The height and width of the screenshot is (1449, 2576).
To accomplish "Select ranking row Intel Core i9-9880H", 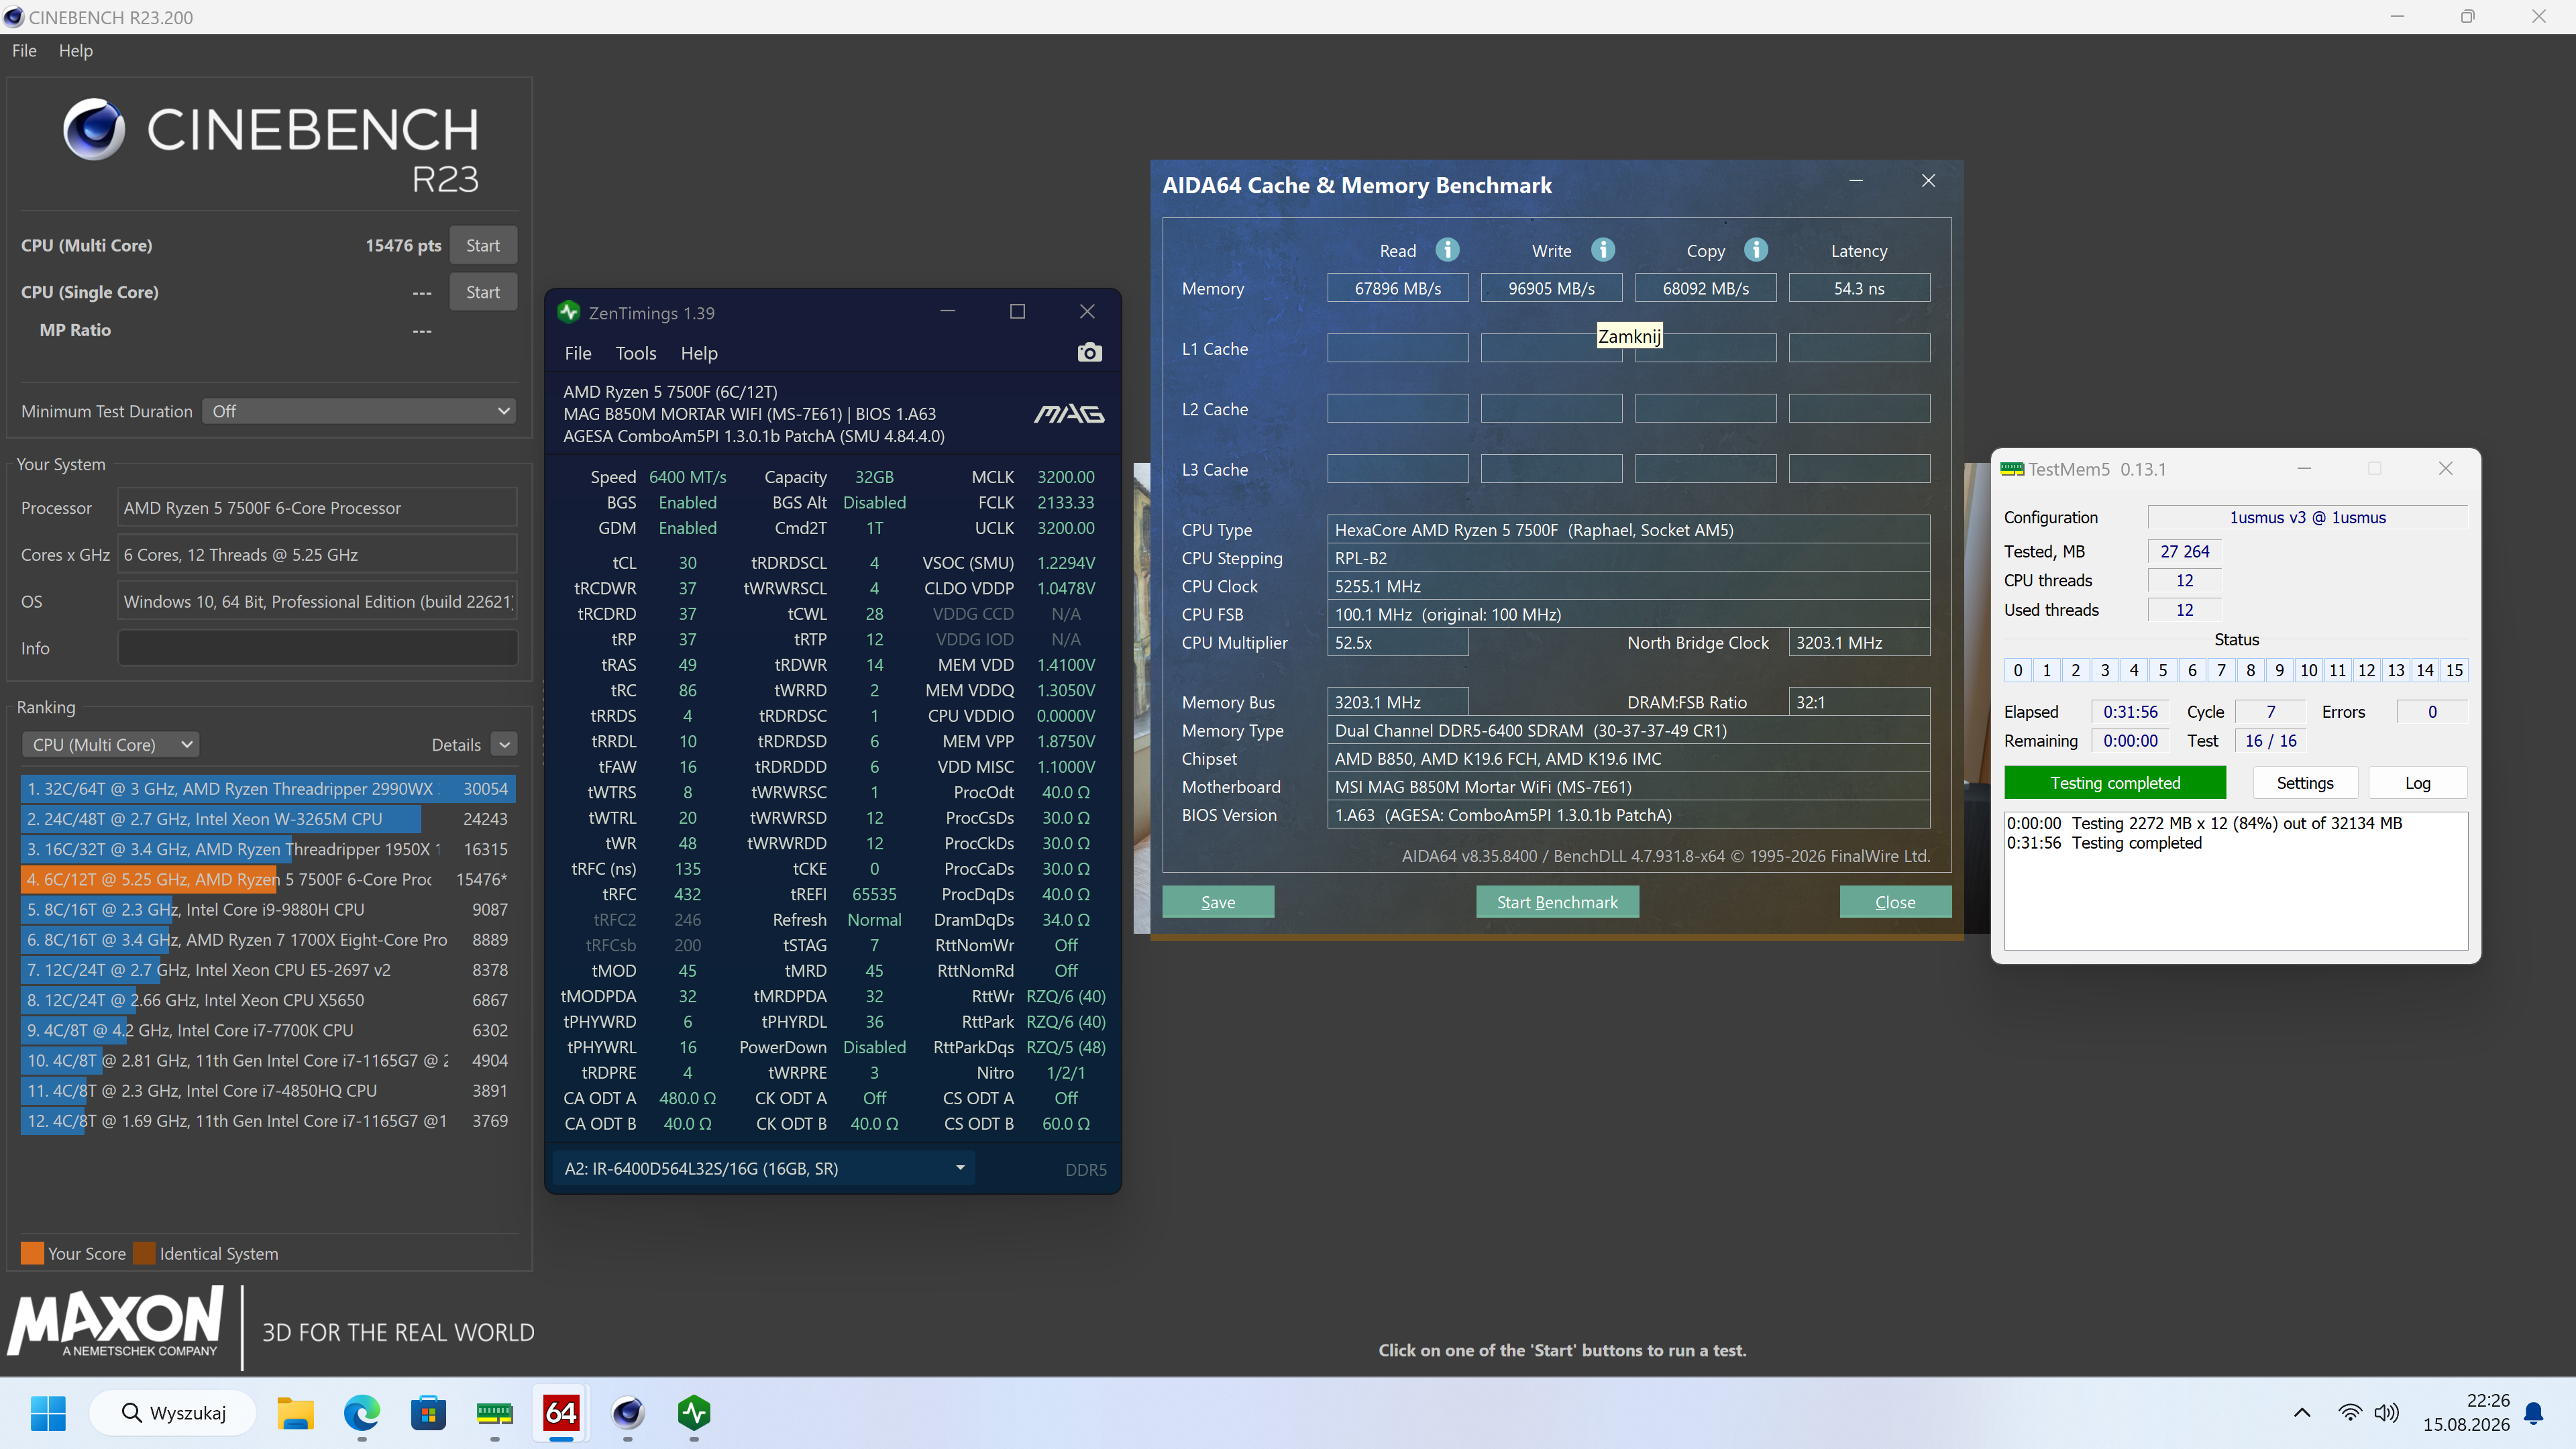I will [268, 909].
